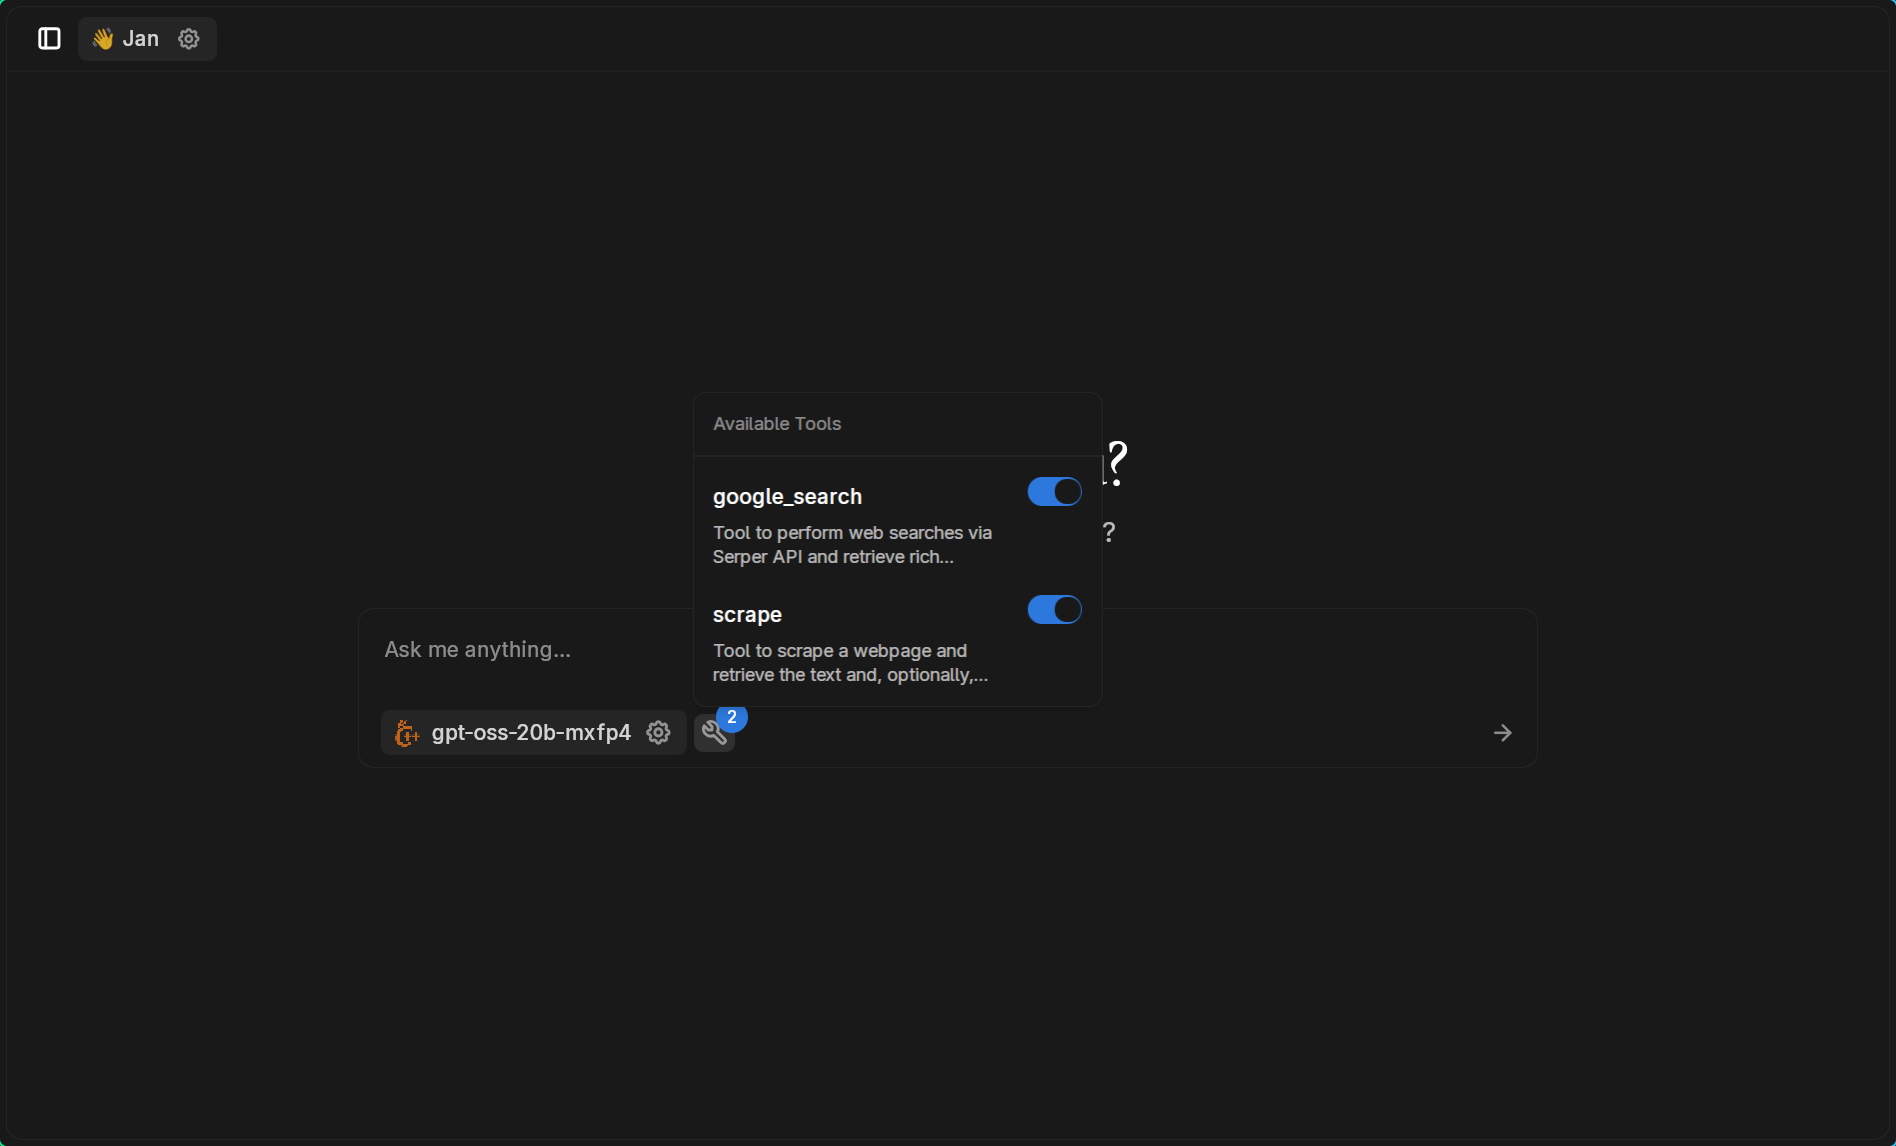Open Jan settings via the gear icon
The width and height of the screenshot is (1896, 1146).
(x=188, y=38)
